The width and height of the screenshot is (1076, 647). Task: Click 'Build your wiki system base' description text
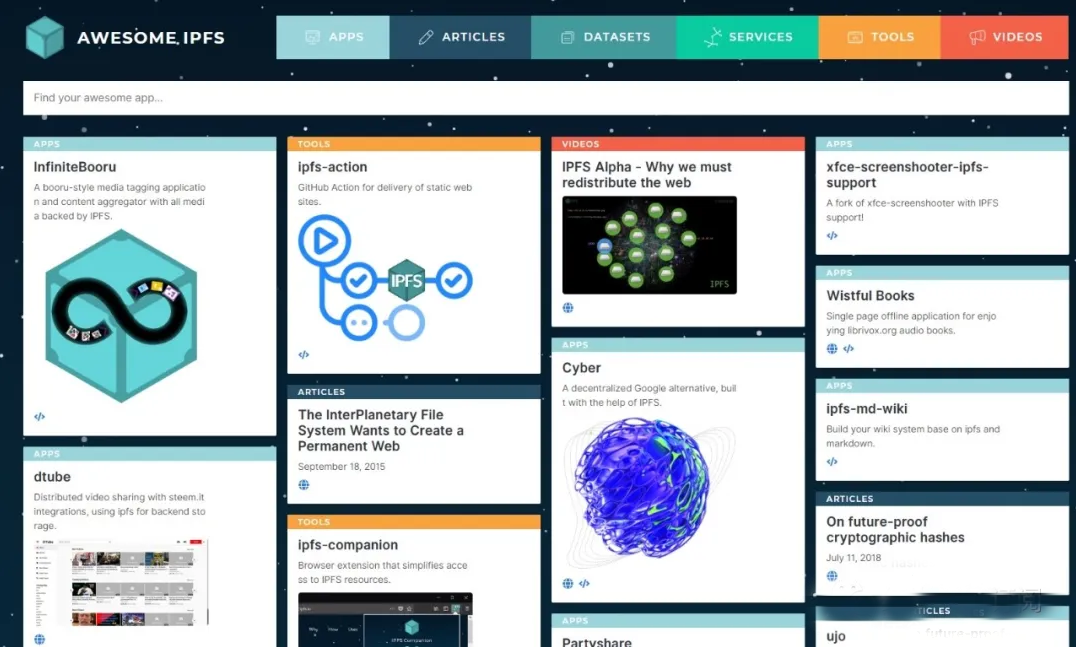(913, 436)
